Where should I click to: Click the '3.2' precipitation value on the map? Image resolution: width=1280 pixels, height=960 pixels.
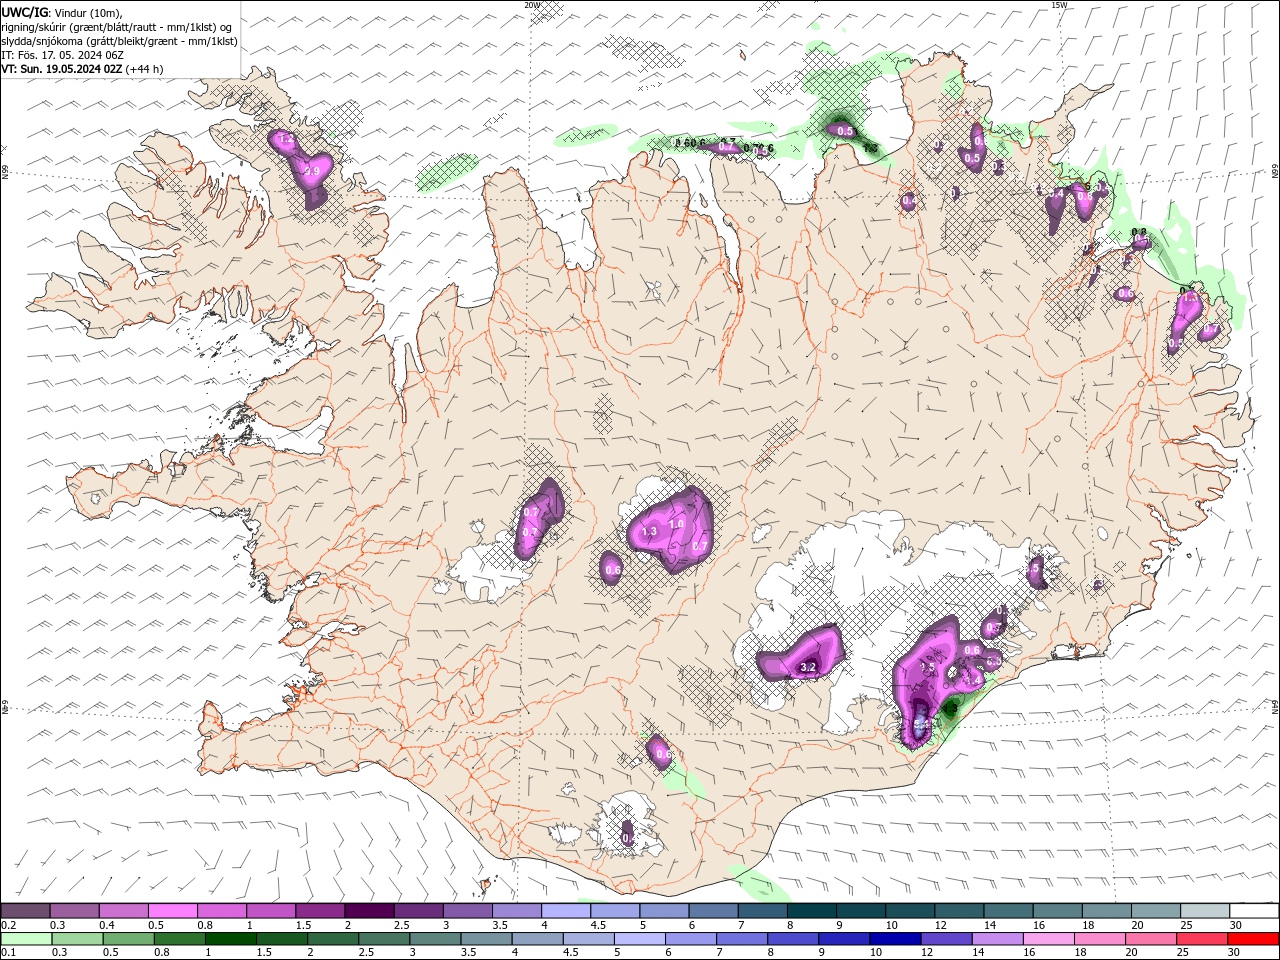(x=810, y=668)
